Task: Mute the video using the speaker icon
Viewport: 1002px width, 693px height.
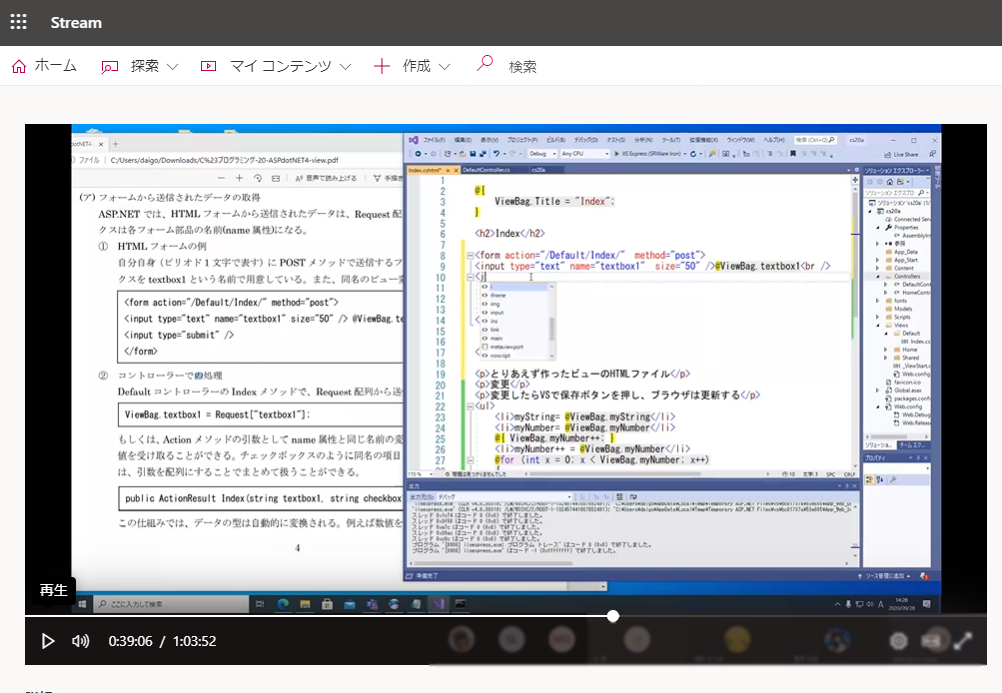Action: point(81,641)
